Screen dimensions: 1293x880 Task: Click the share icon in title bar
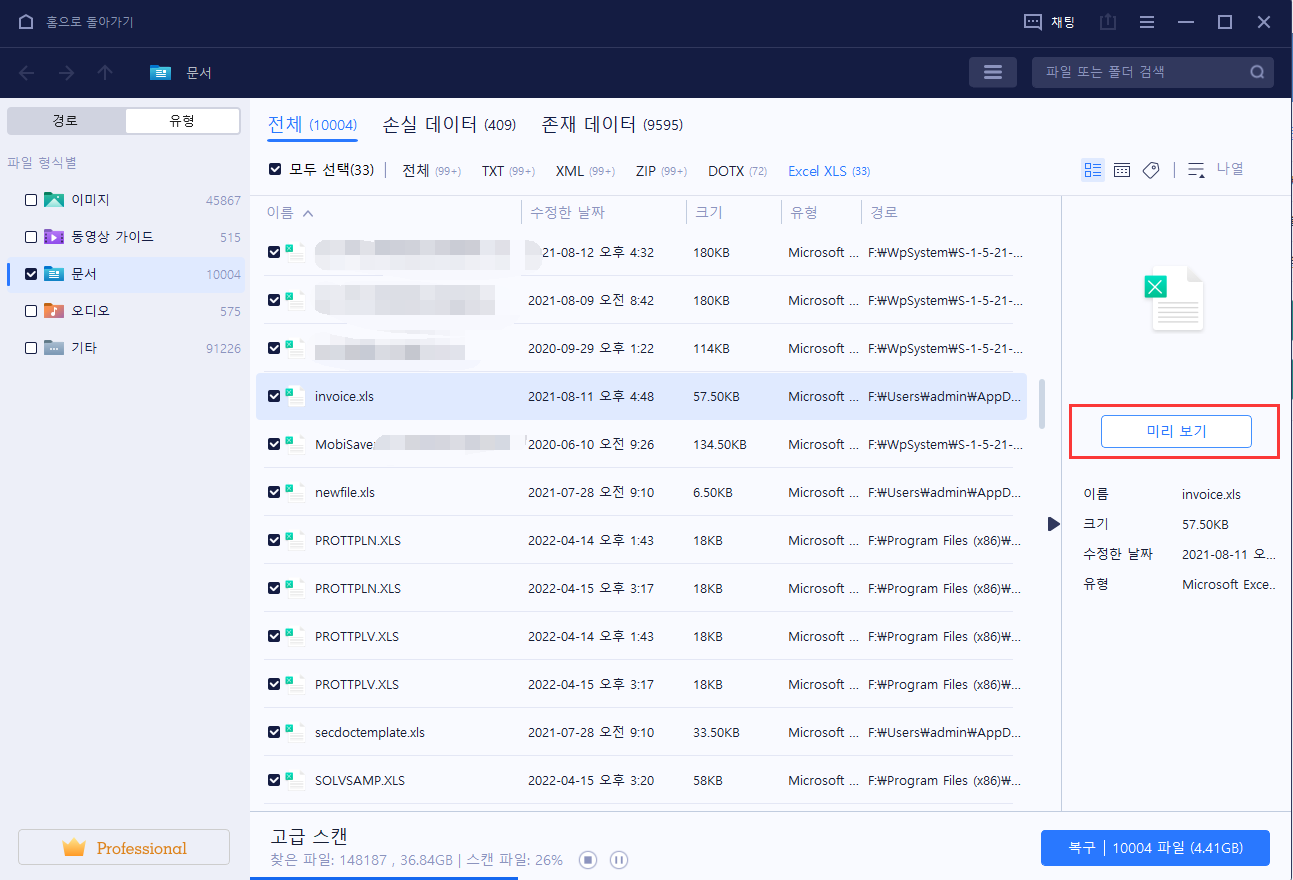click(x=1107, y=21)
